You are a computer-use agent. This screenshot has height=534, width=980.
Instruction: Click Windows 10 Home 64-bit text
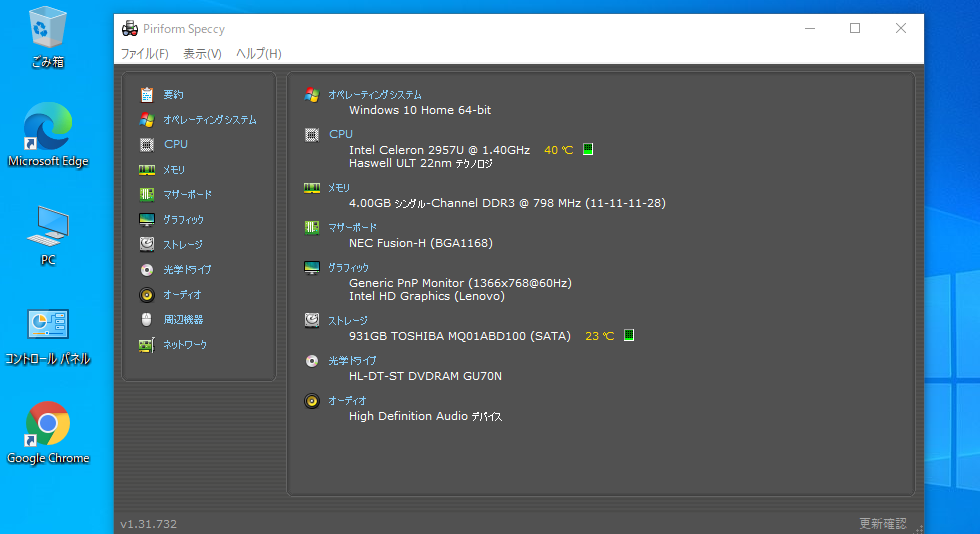pyautogui.click(x=420, y=110)
